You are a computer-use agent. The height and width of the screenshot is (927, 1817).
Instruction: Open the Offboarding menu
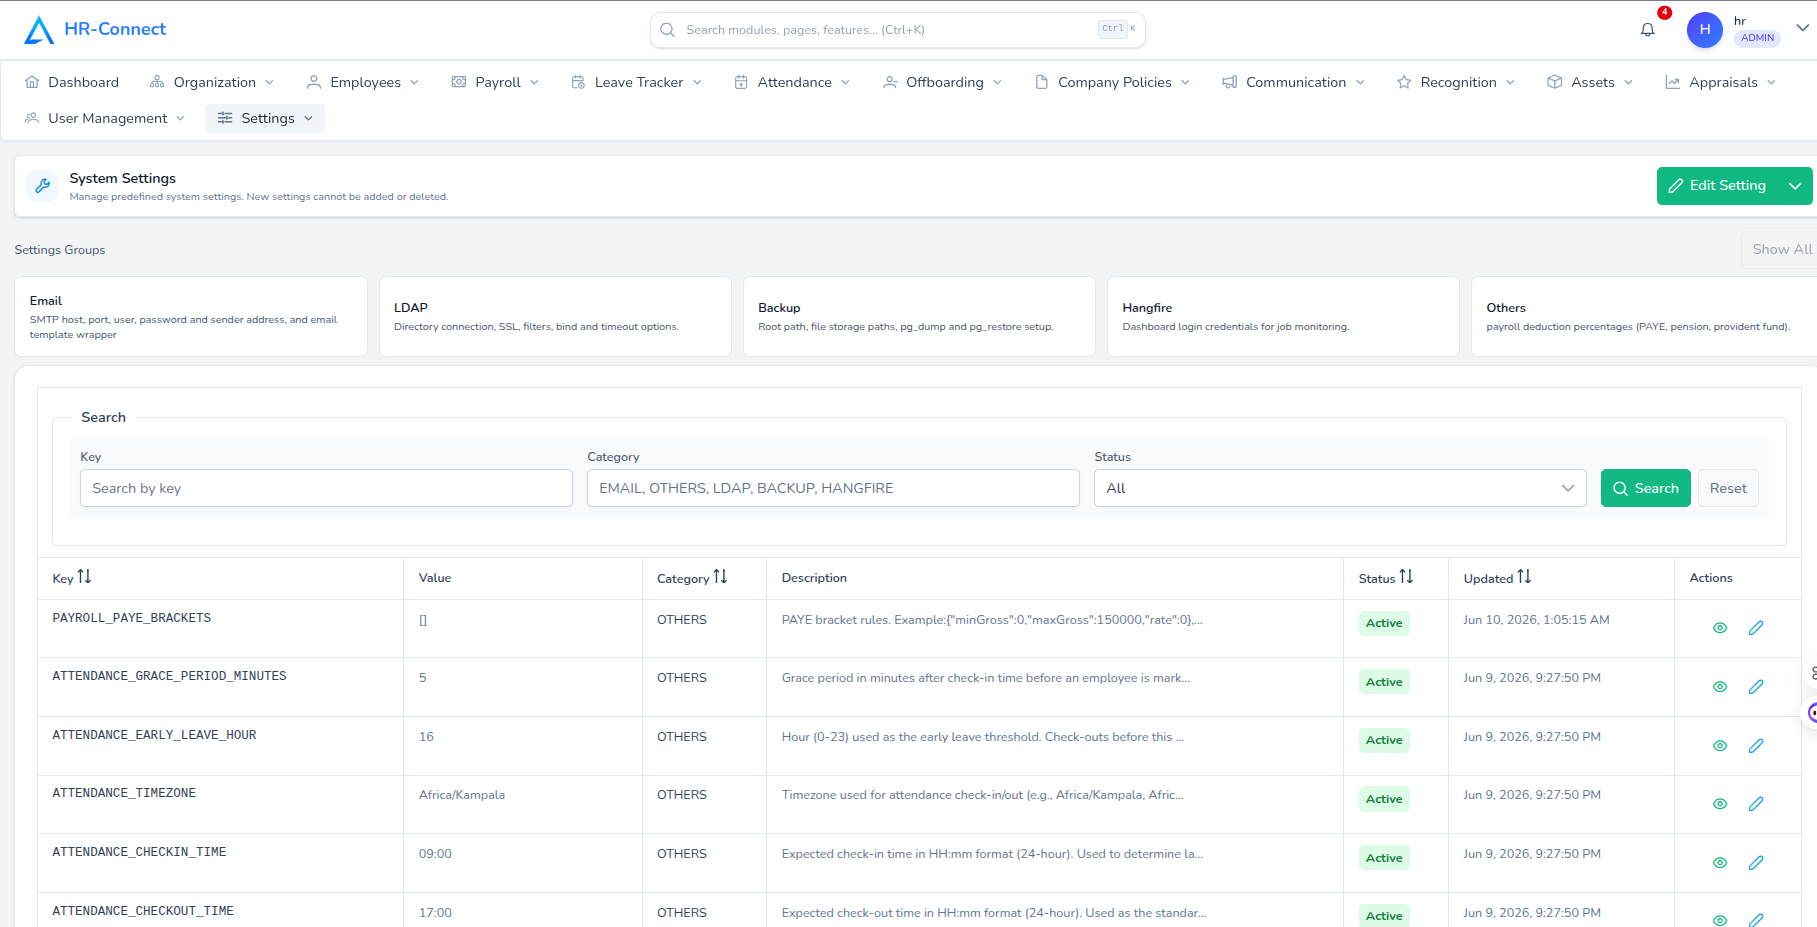click(x=942, y=82)
